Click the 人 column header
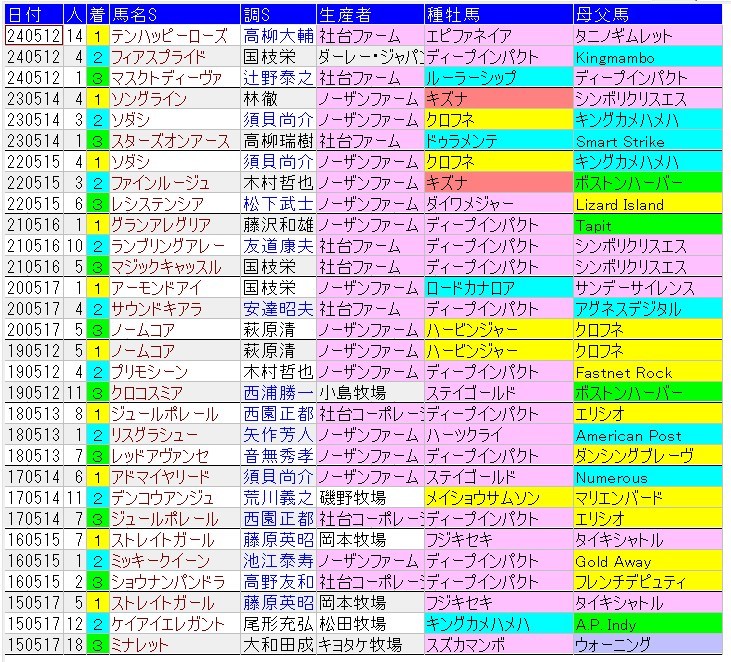Viewport: 731px width, 662px height. (75, 15)
